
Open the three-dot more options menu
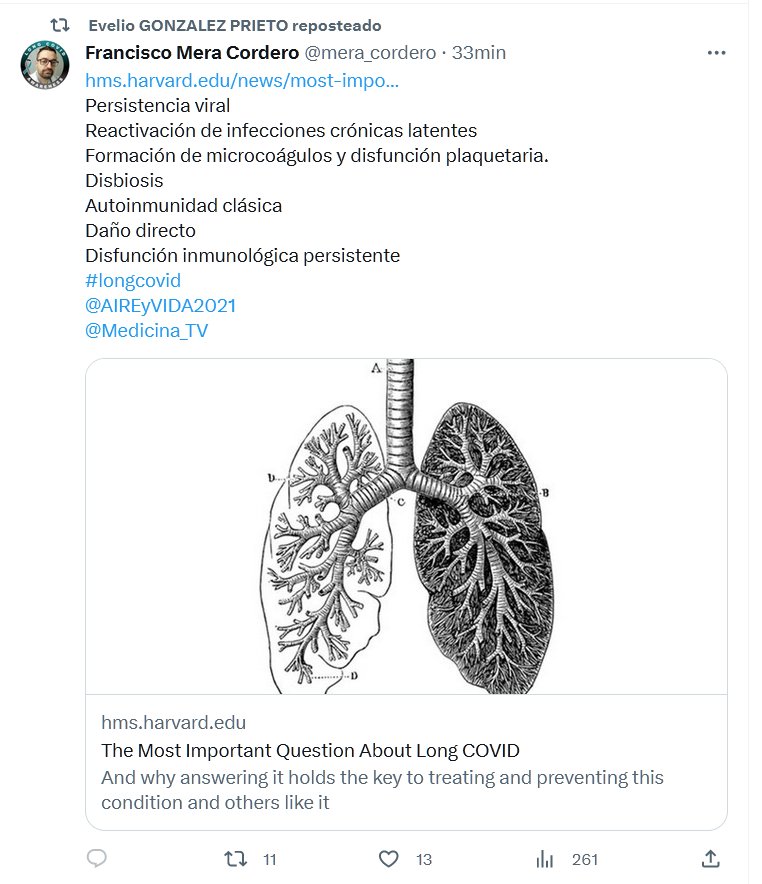[x=716, y=53]
